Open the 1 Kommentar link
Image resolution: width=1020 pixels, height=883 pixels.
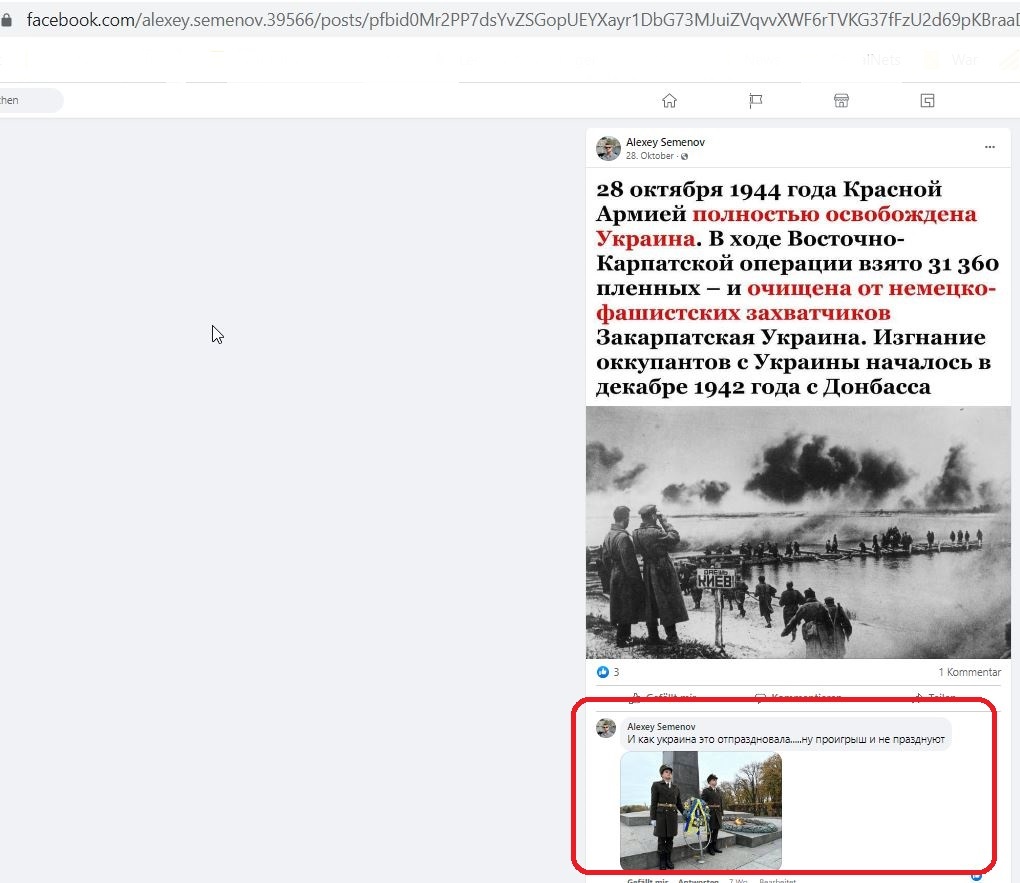coord(969,672)
